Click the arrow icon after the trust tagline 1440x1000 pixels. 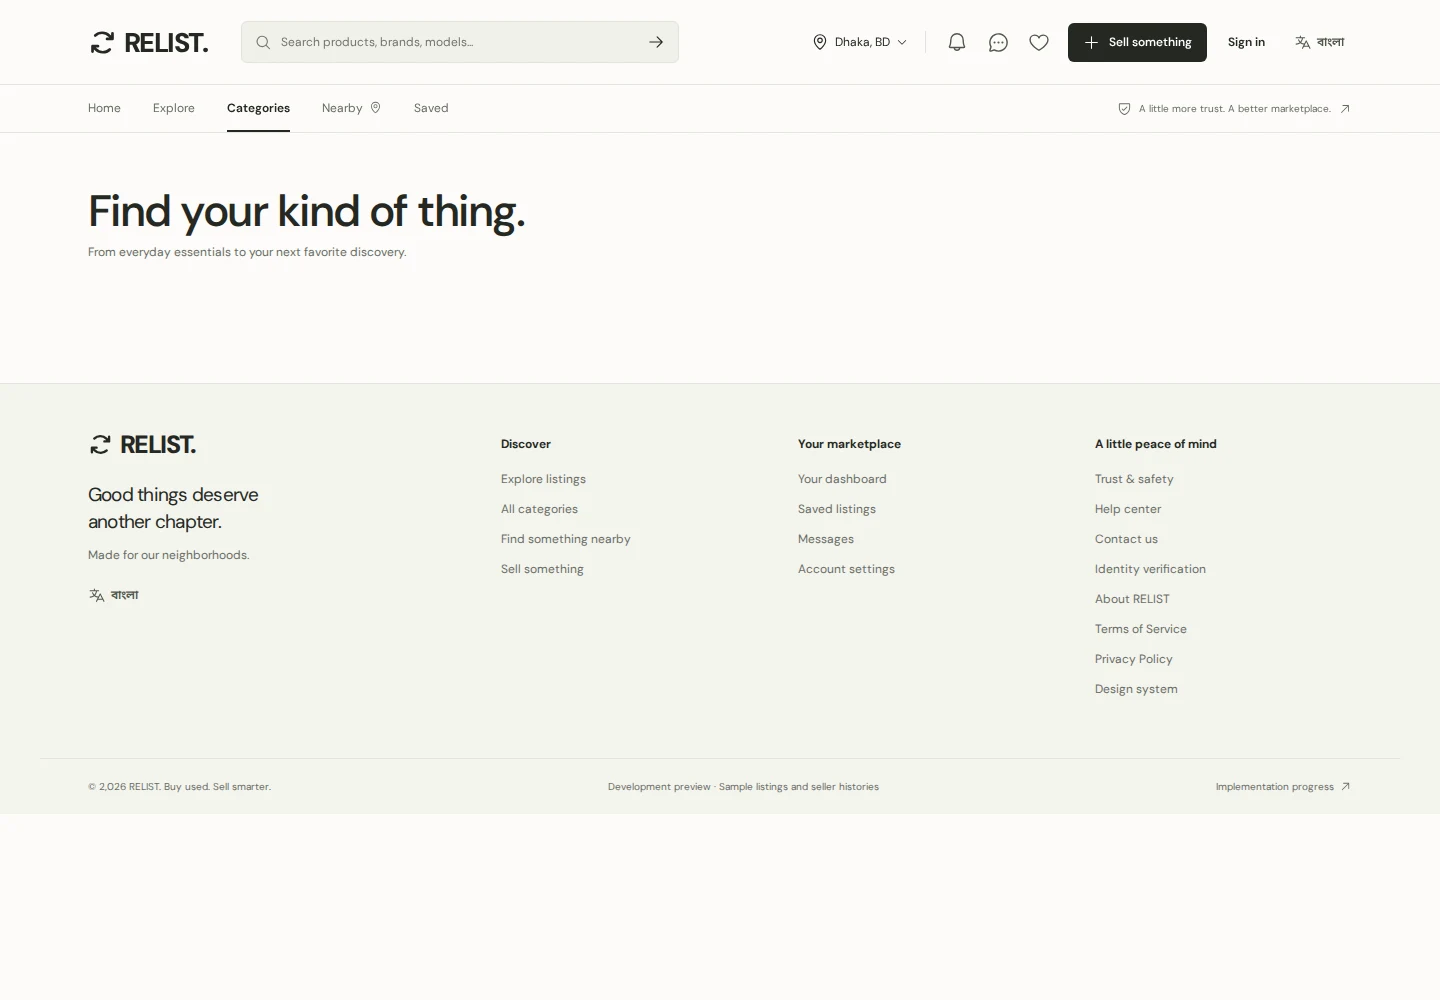coord(1345,109)
